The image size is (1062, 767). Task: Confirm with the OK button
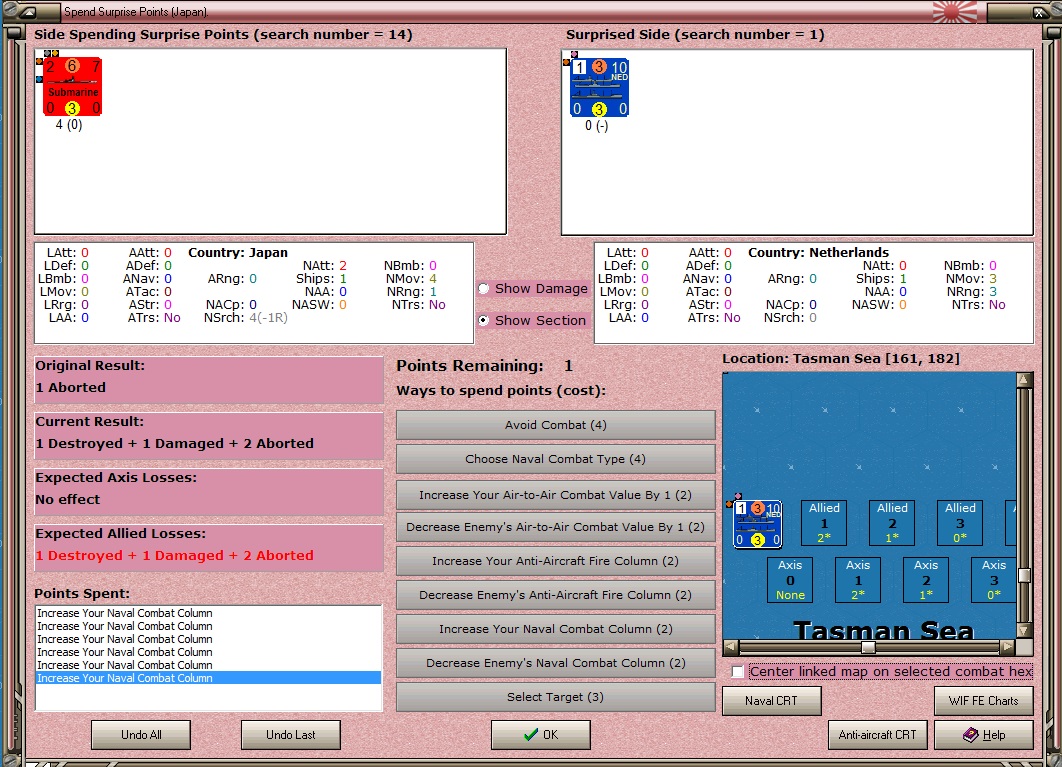click(540, 734)
